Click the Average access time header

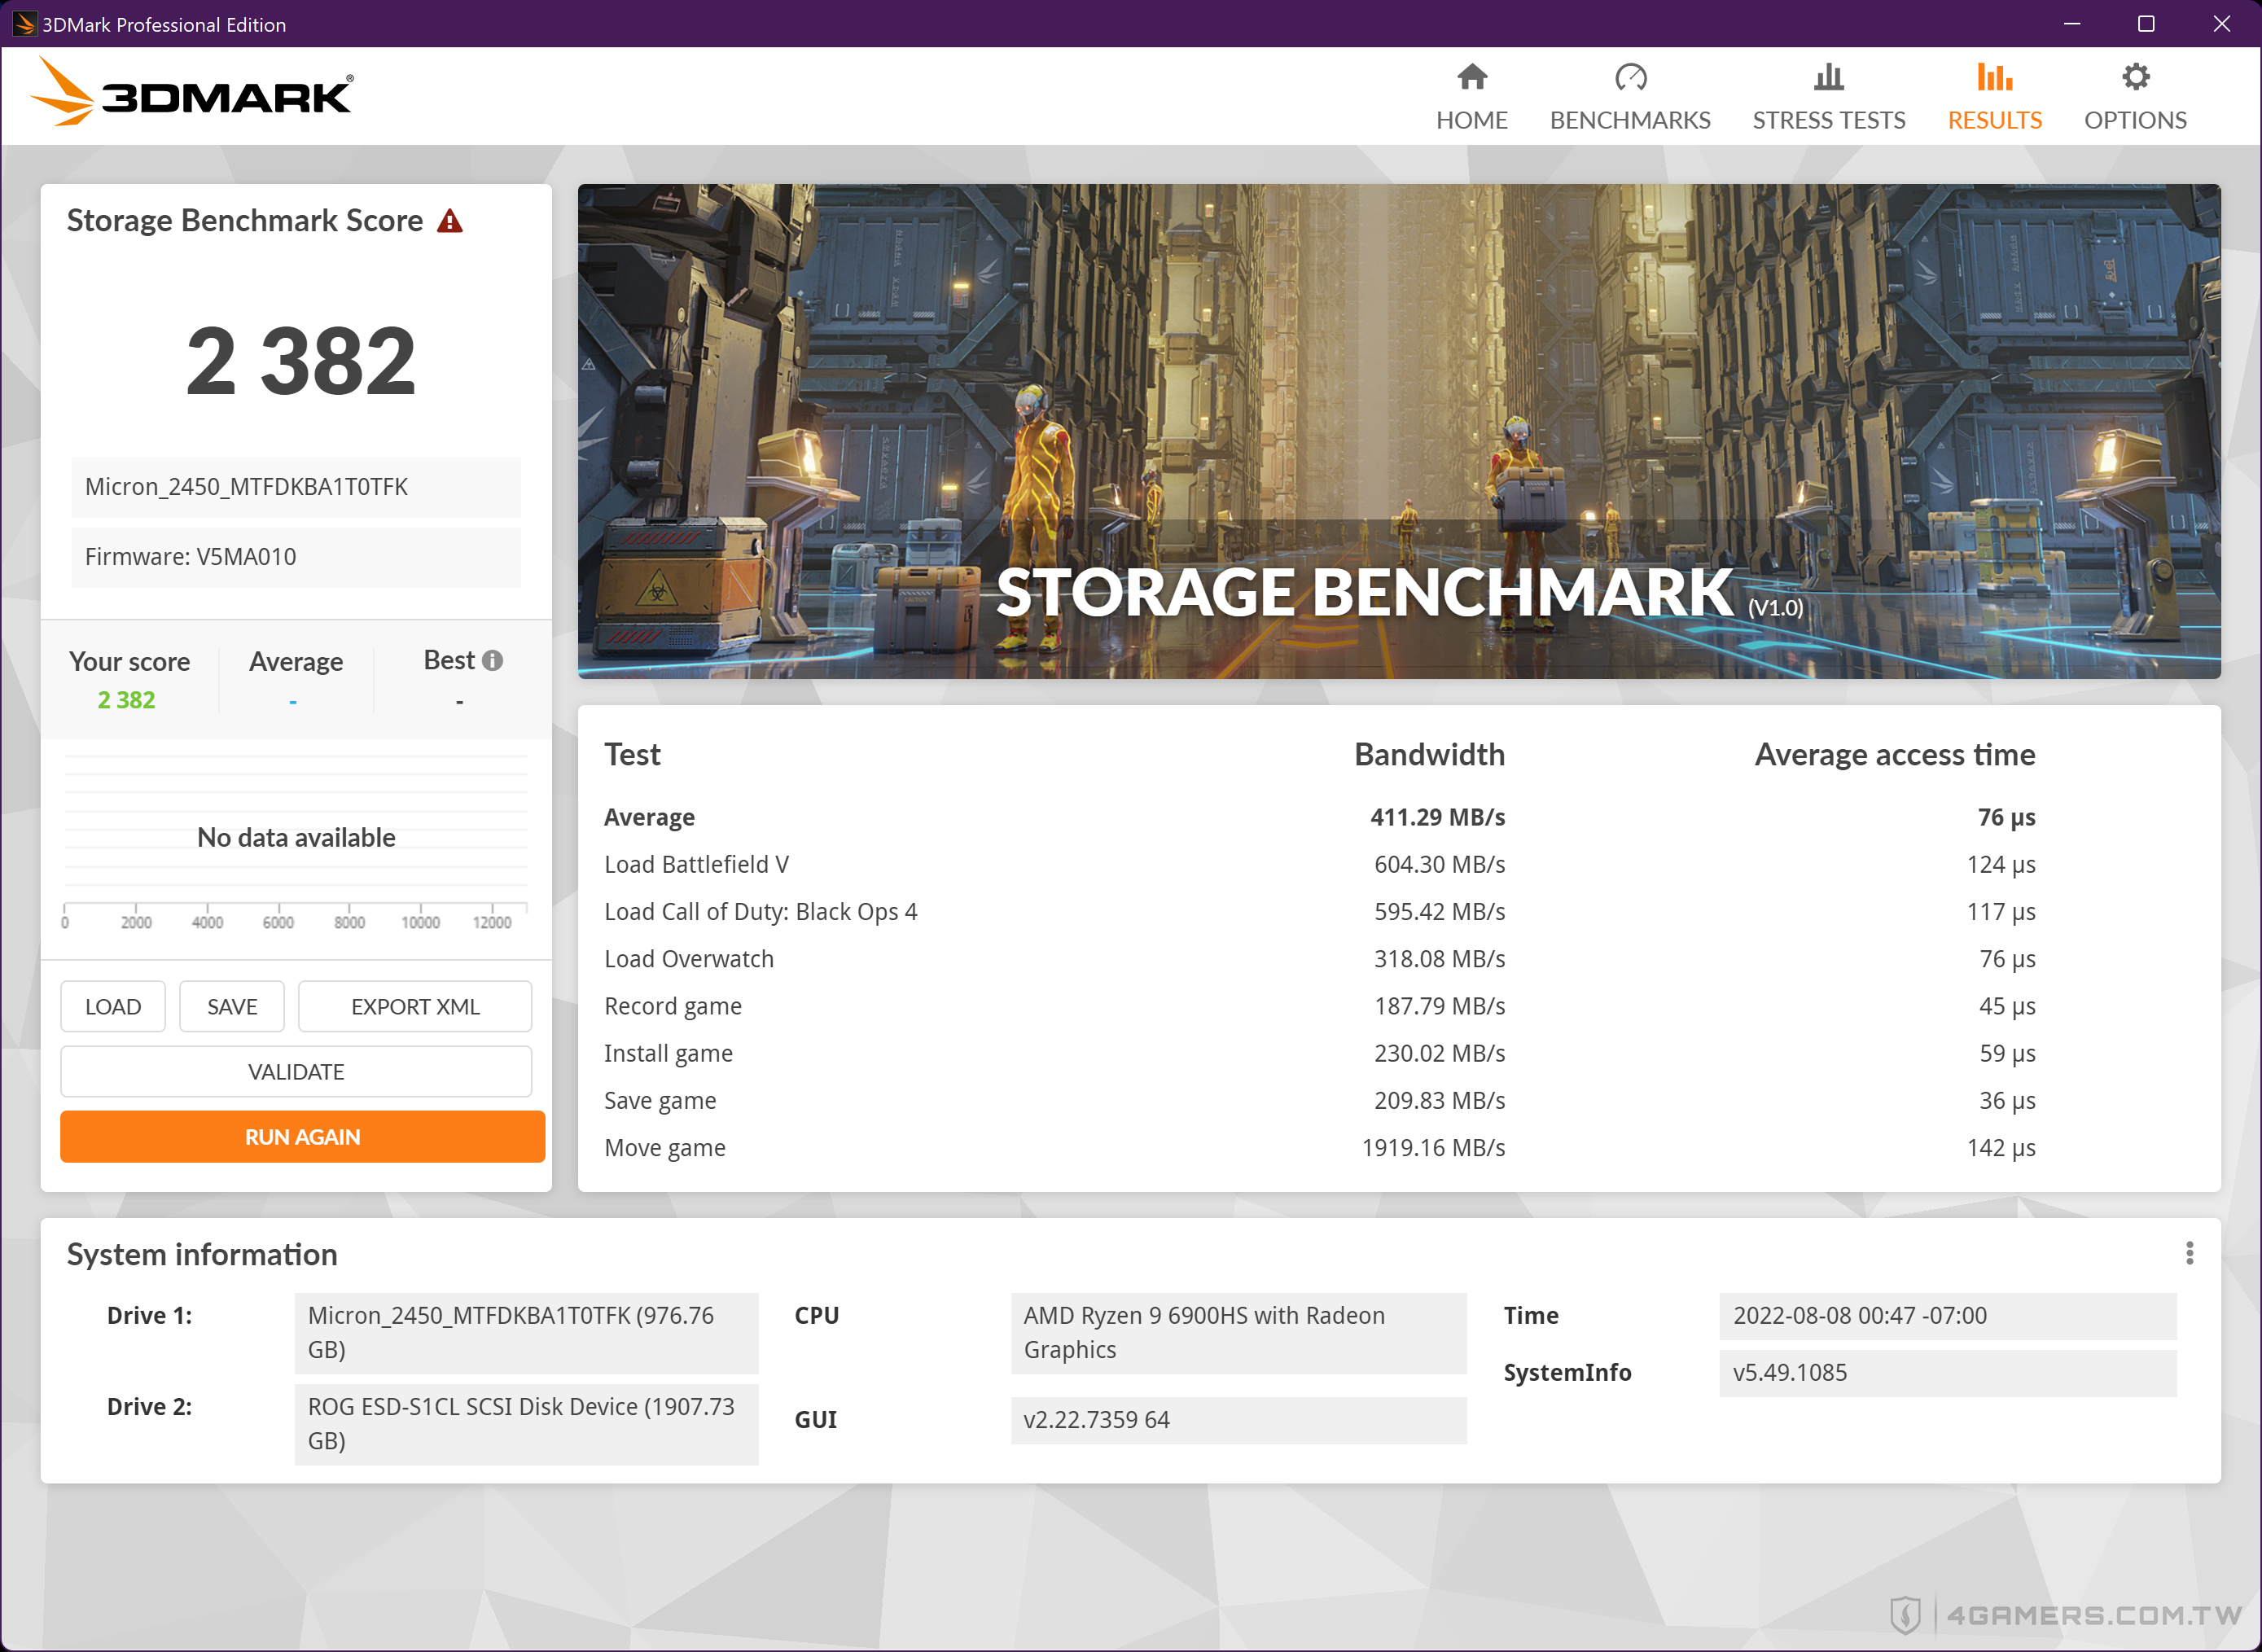[x=1895, y=754]
